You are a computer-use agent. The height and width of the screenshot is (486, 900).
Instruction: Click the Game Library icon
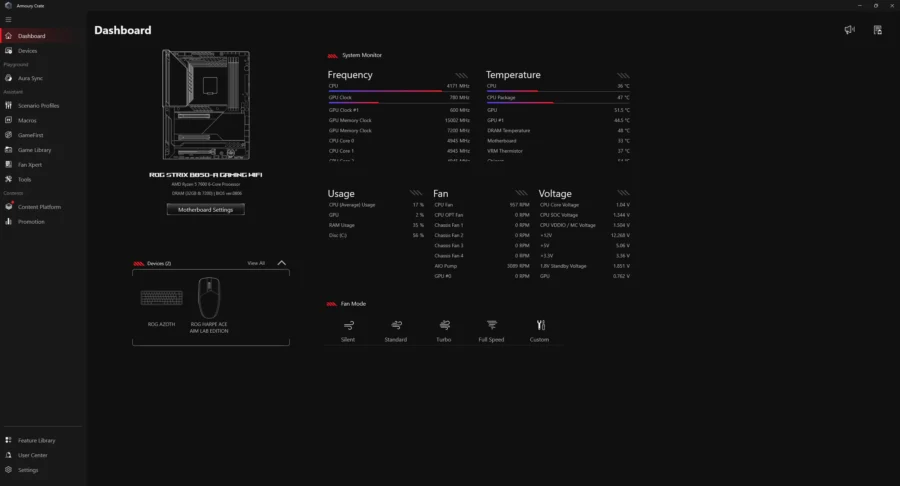[9, 150]
